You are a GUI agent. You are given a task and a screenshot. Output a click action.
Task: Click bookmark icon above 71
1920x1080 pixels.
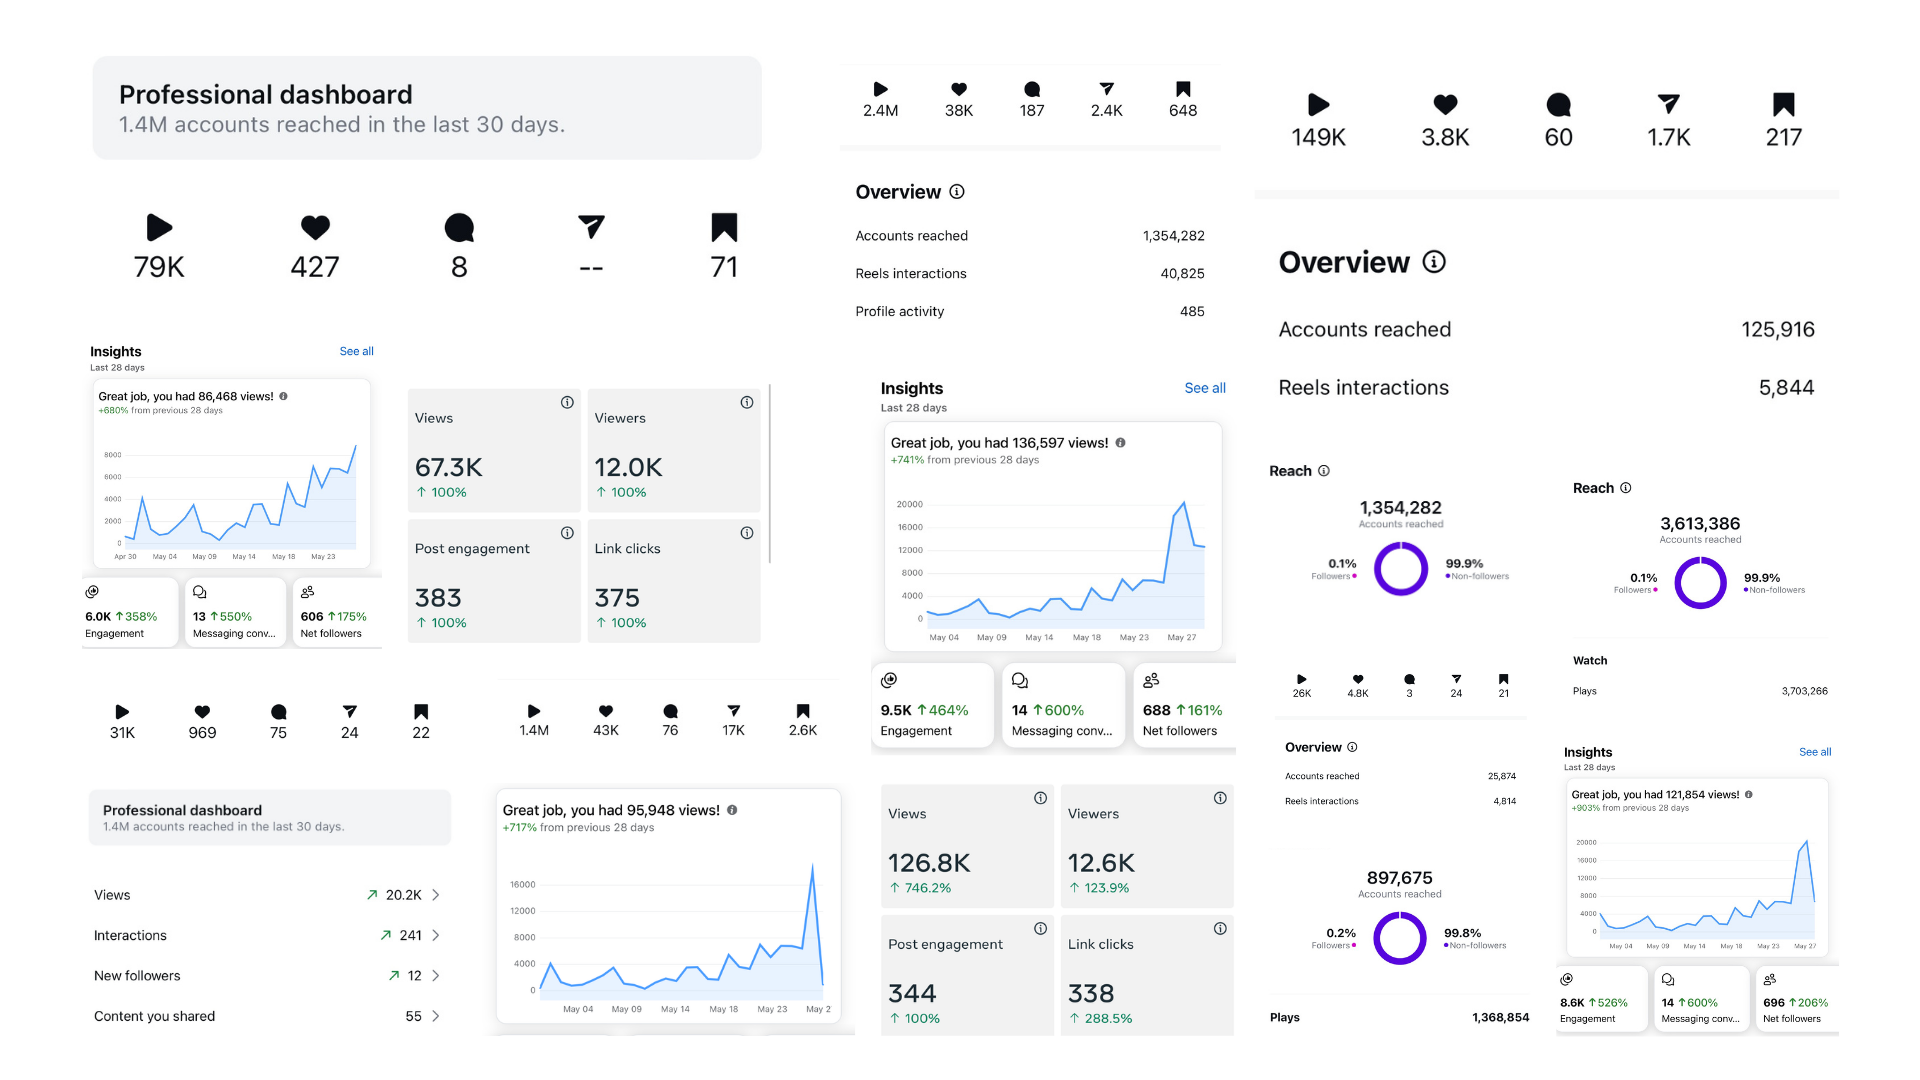[x=724, y=228]
